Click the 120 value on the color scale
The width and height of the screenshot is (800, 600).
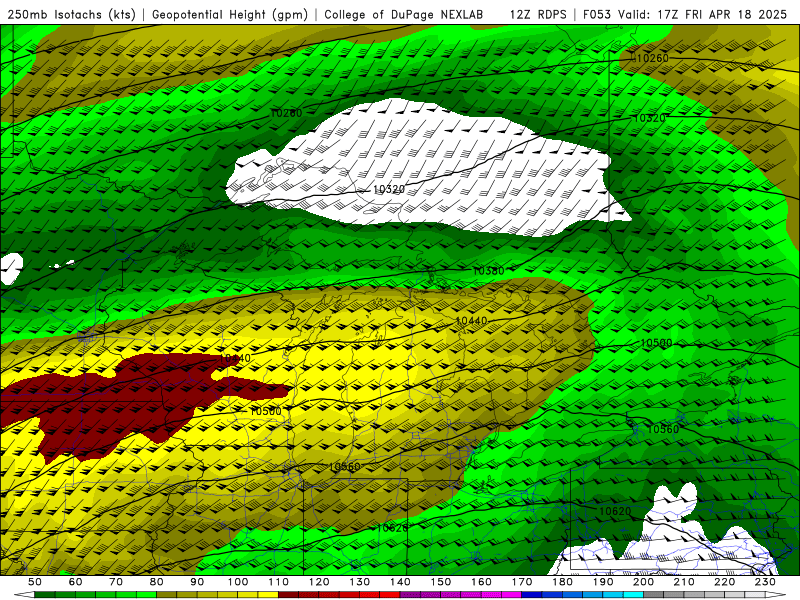(319, 582)
